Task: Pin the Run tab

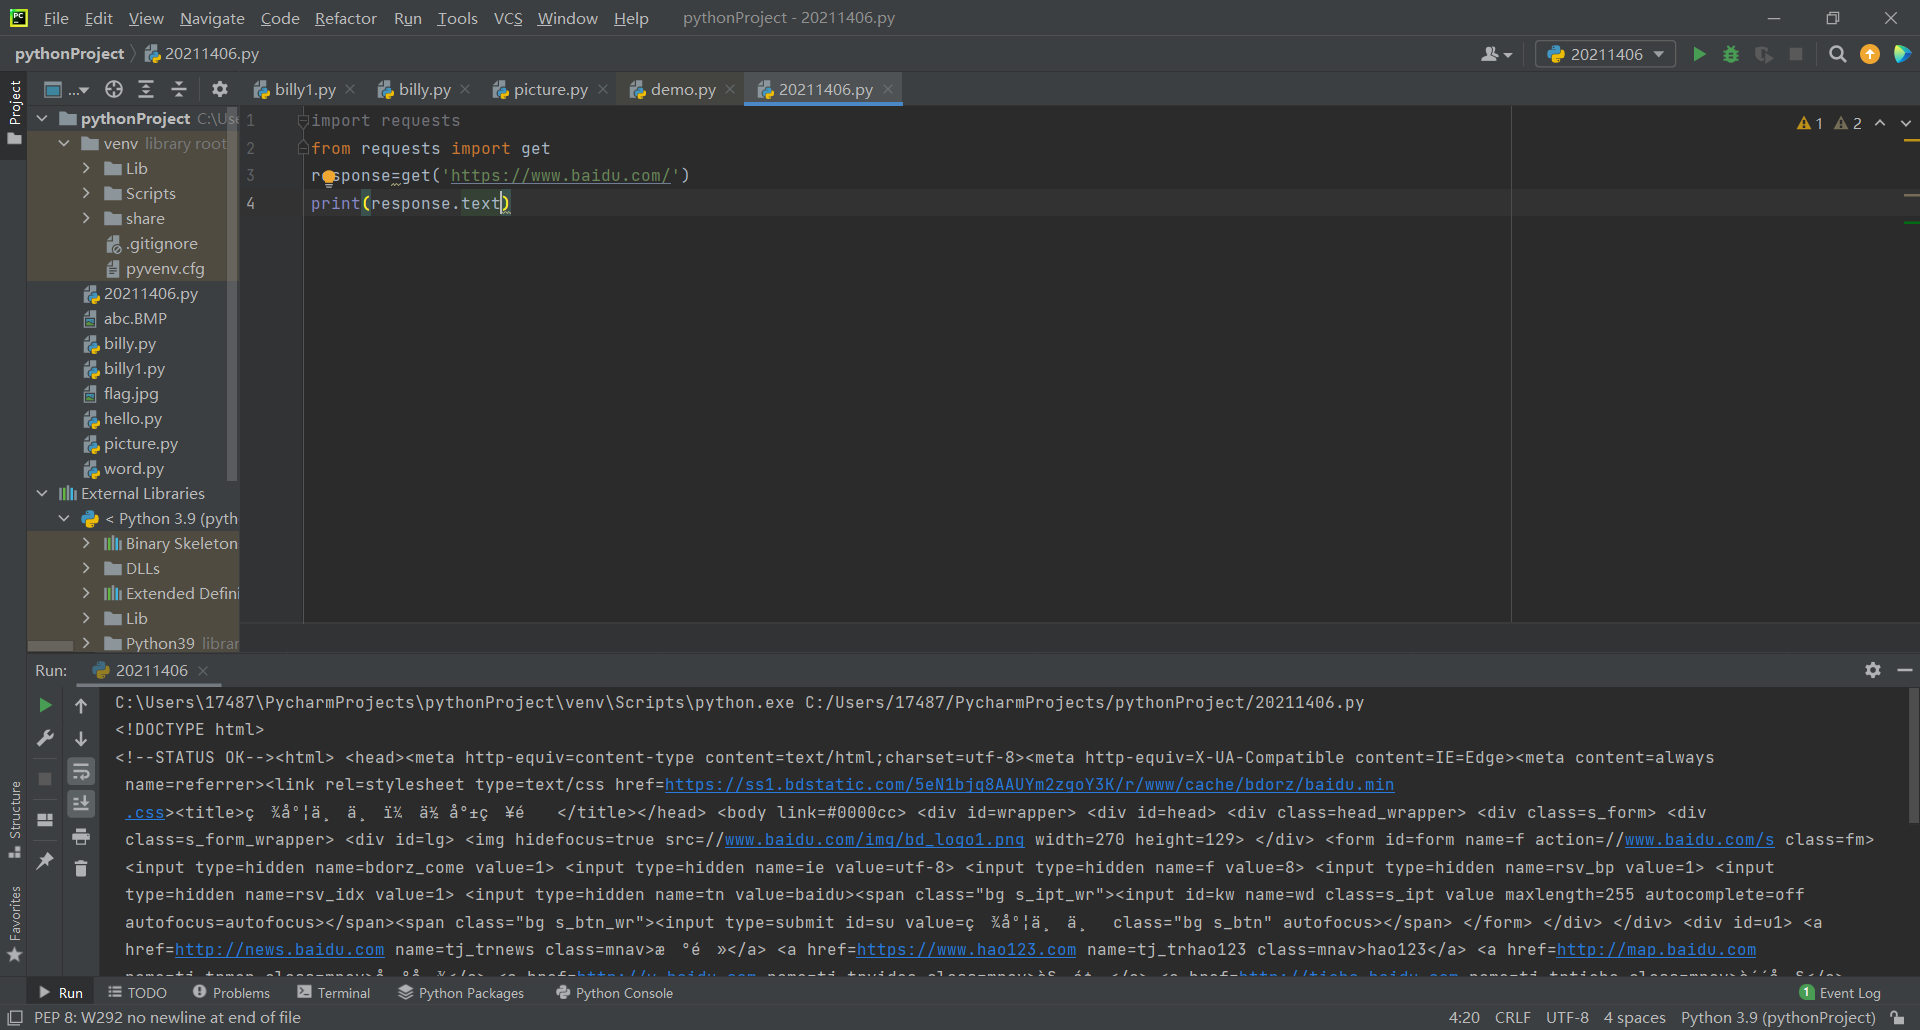Action: tap(45, 860)
